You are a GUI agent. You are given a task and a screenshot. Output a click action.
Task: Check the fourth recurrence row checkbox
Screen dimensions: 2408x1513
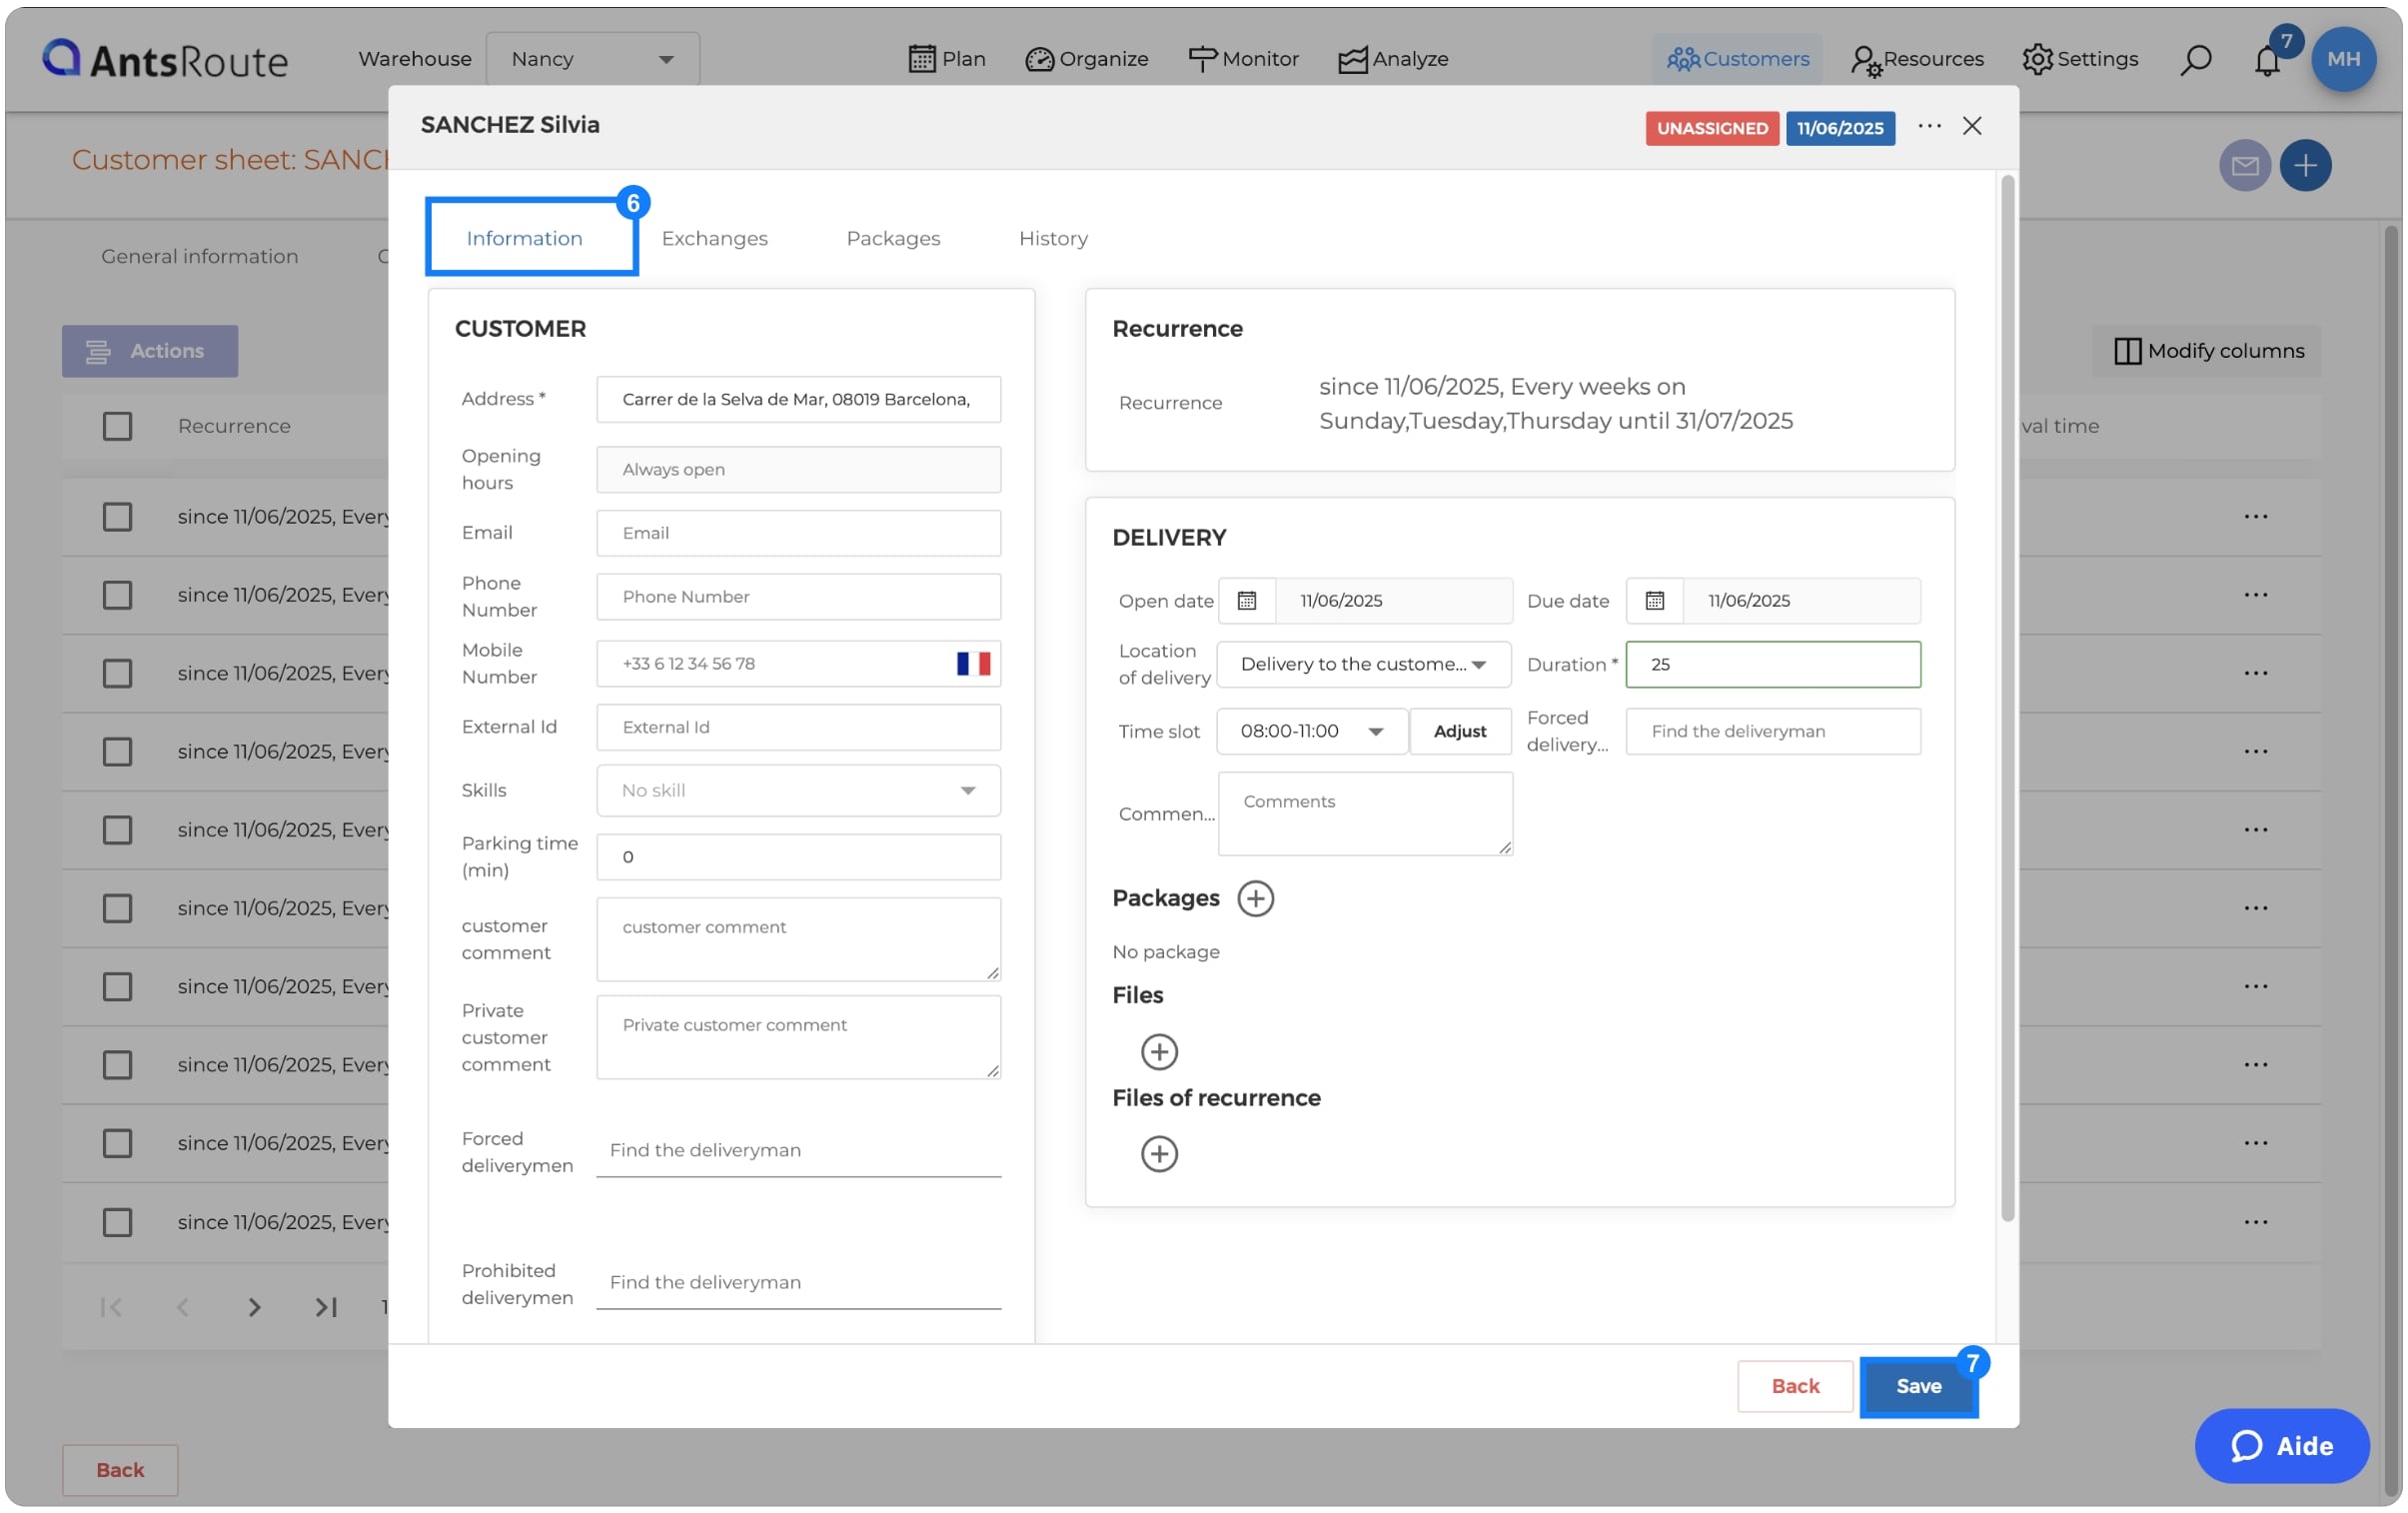[x=117, y=751]
